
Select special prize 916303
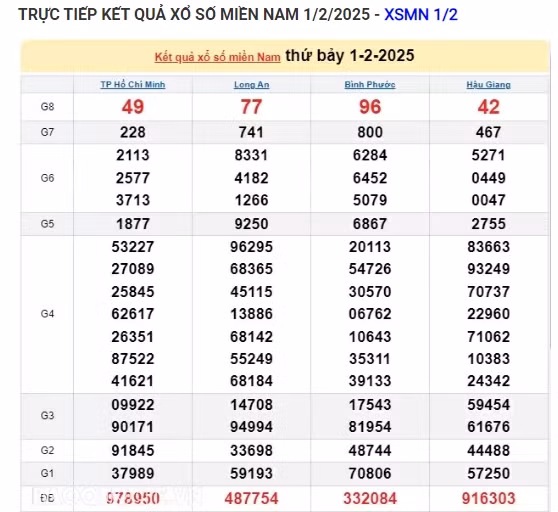click(489, 498)
